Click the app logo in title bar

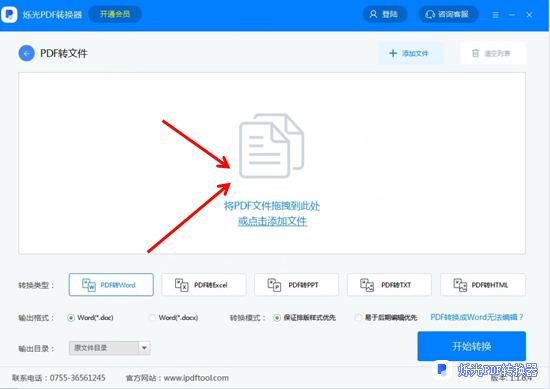9,14
